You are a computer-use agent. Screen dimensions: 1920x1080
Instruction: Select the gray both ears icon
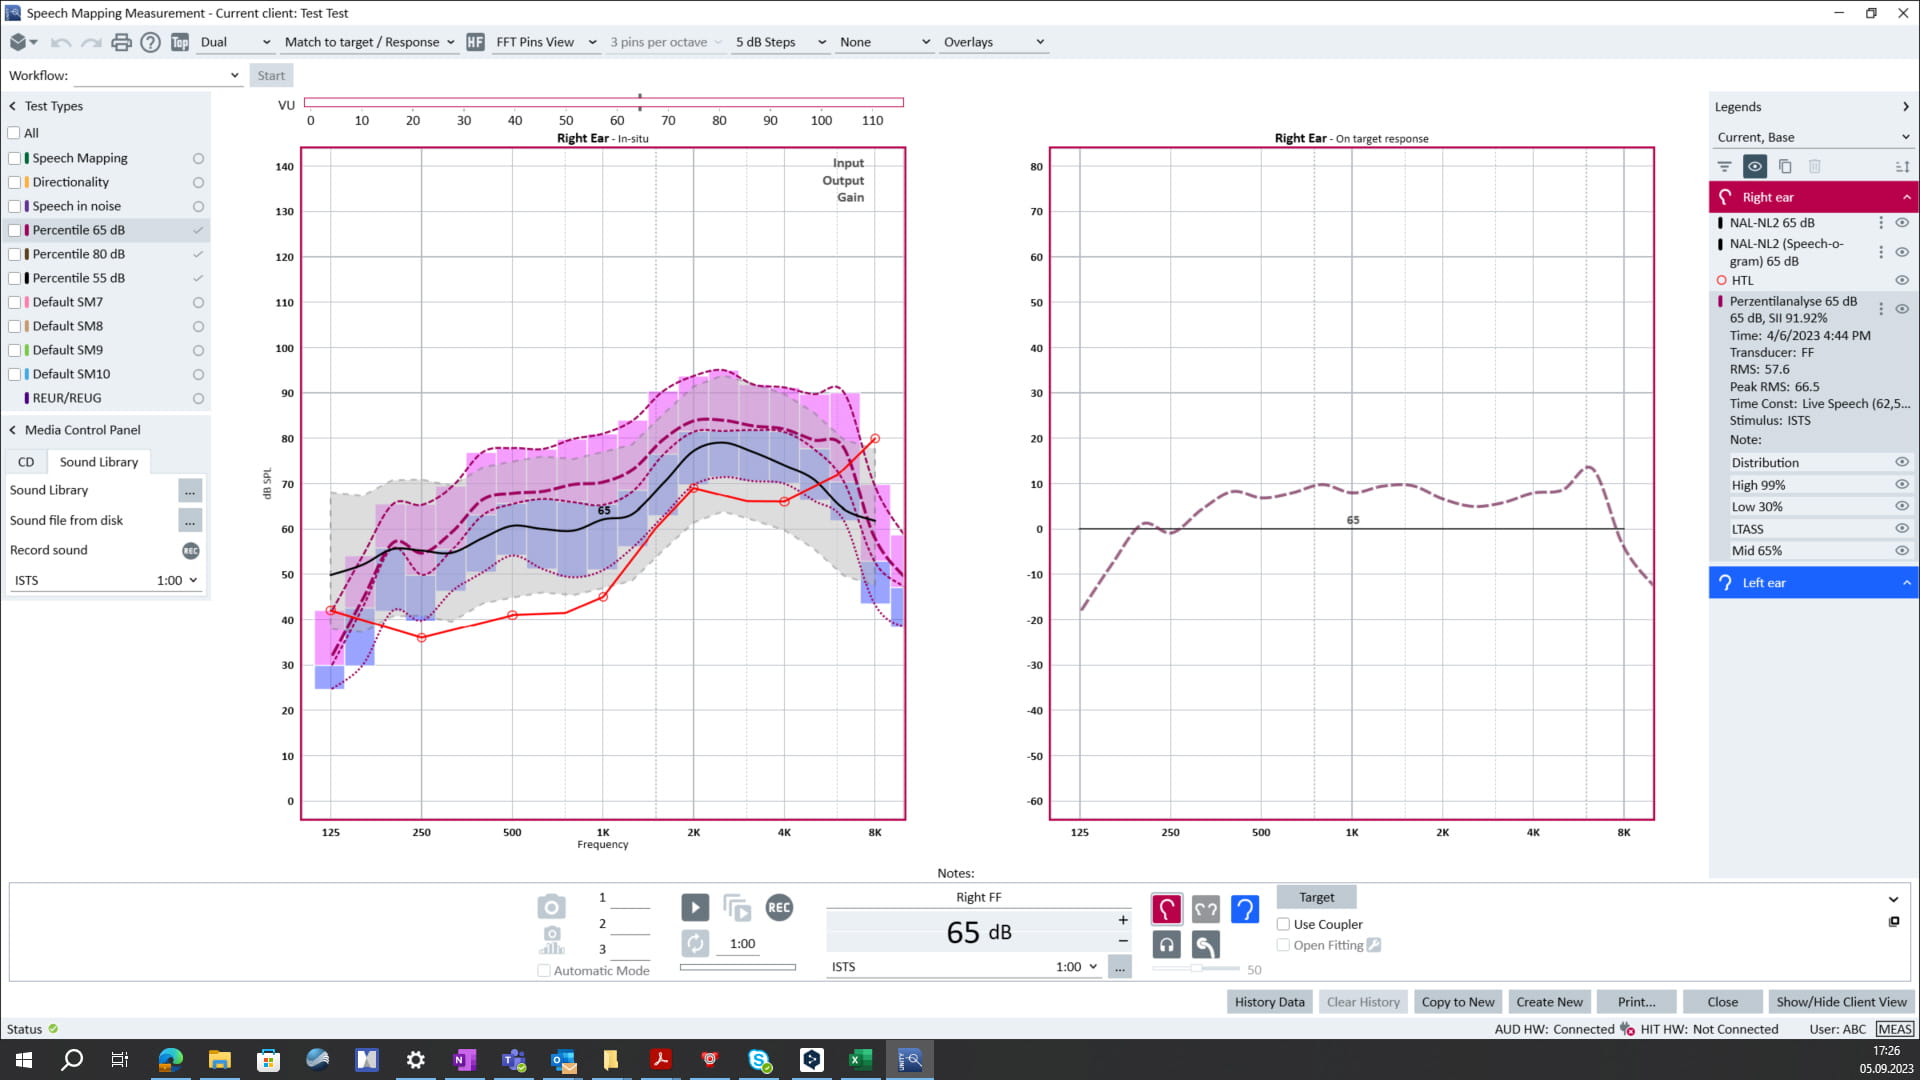[1205, 909]
